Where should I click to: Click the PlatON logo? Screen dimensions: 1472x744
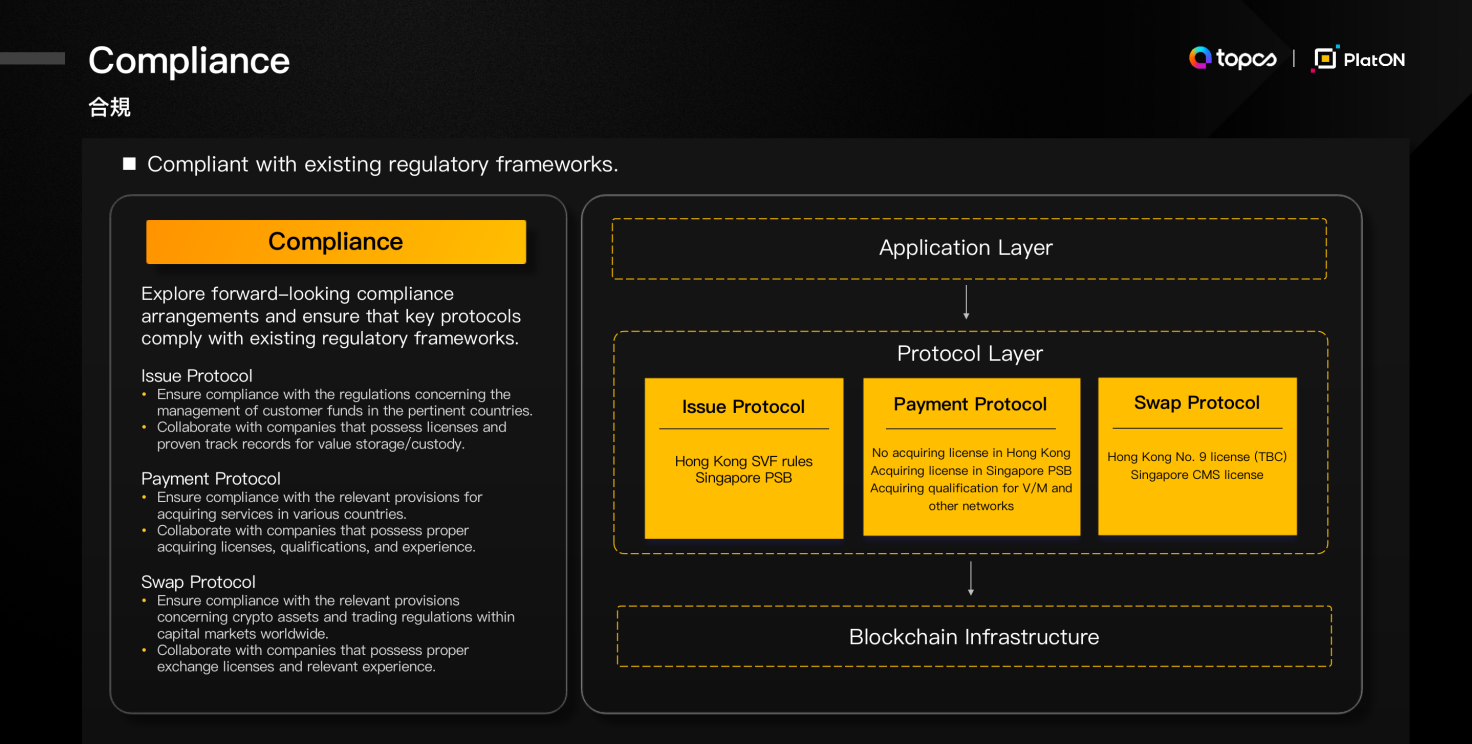1358,59
